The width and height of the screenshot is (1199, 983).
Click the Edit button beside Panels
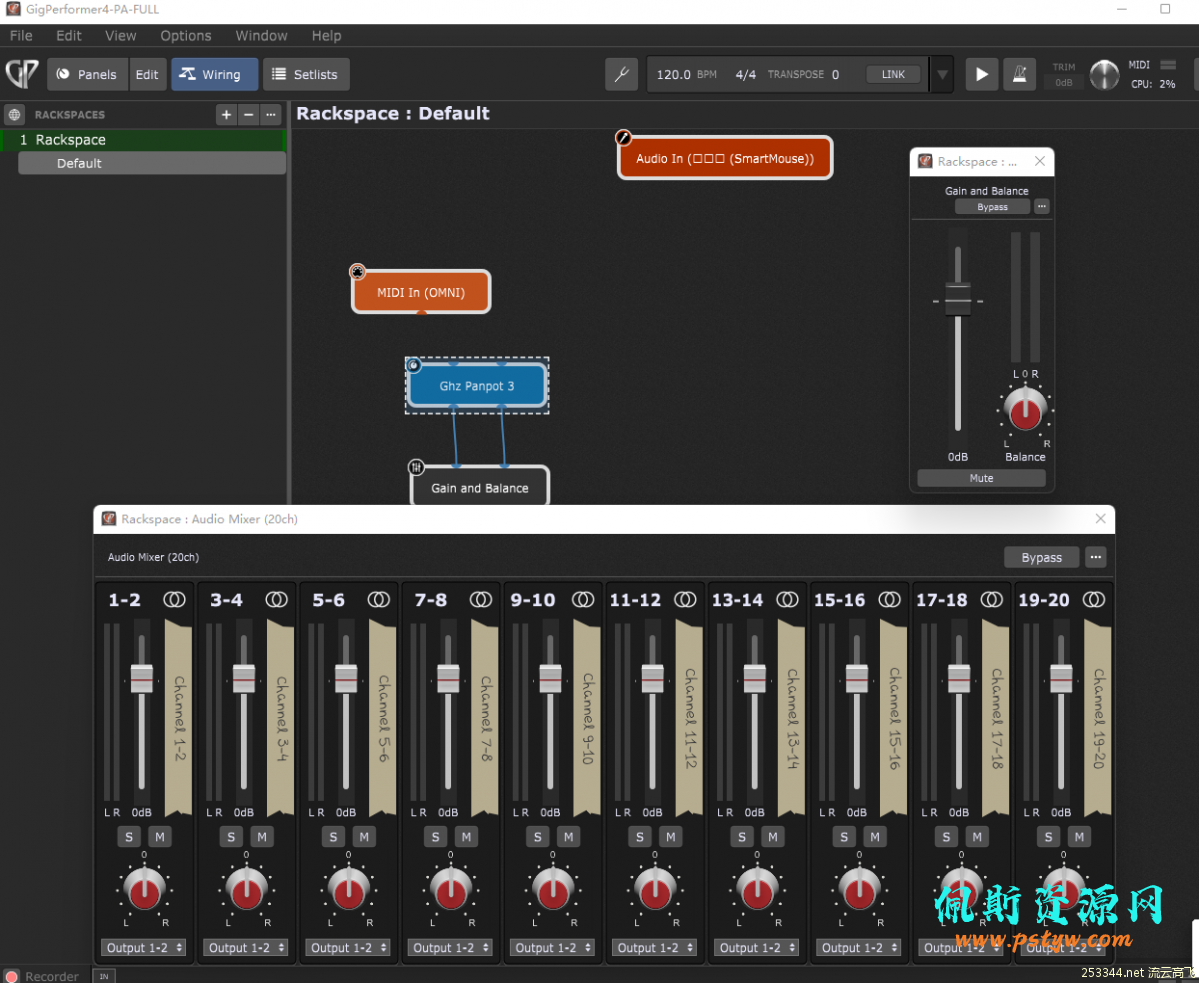pos(147,74)
